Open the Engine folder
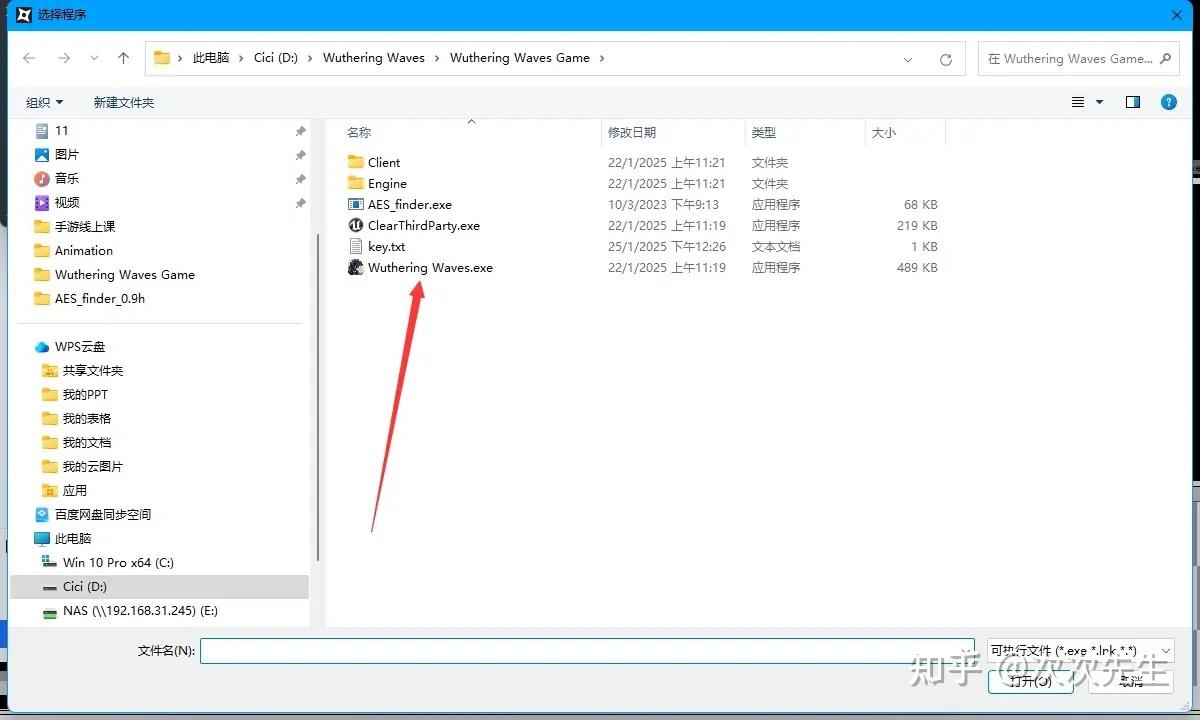Image resolution: width=1200 pixels, height=720 pixels. tap(386, 184)
